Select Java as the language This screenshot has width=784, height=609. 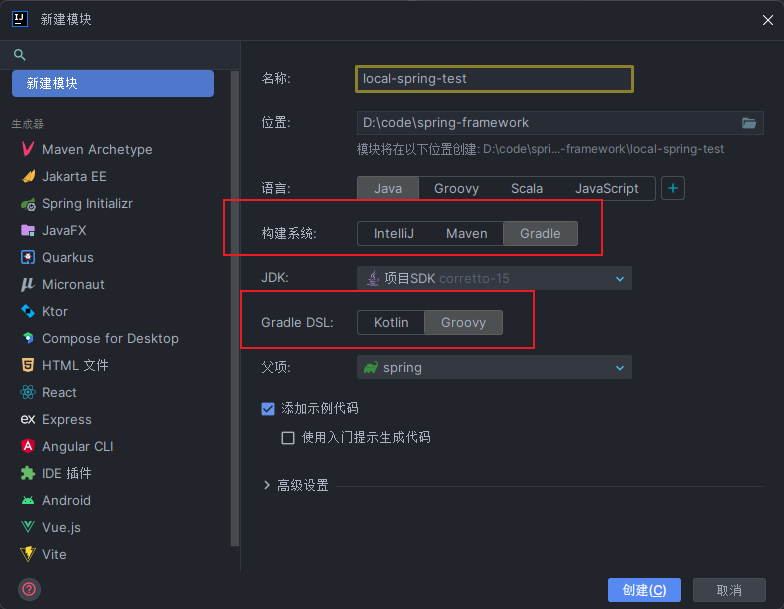[388, 188]
